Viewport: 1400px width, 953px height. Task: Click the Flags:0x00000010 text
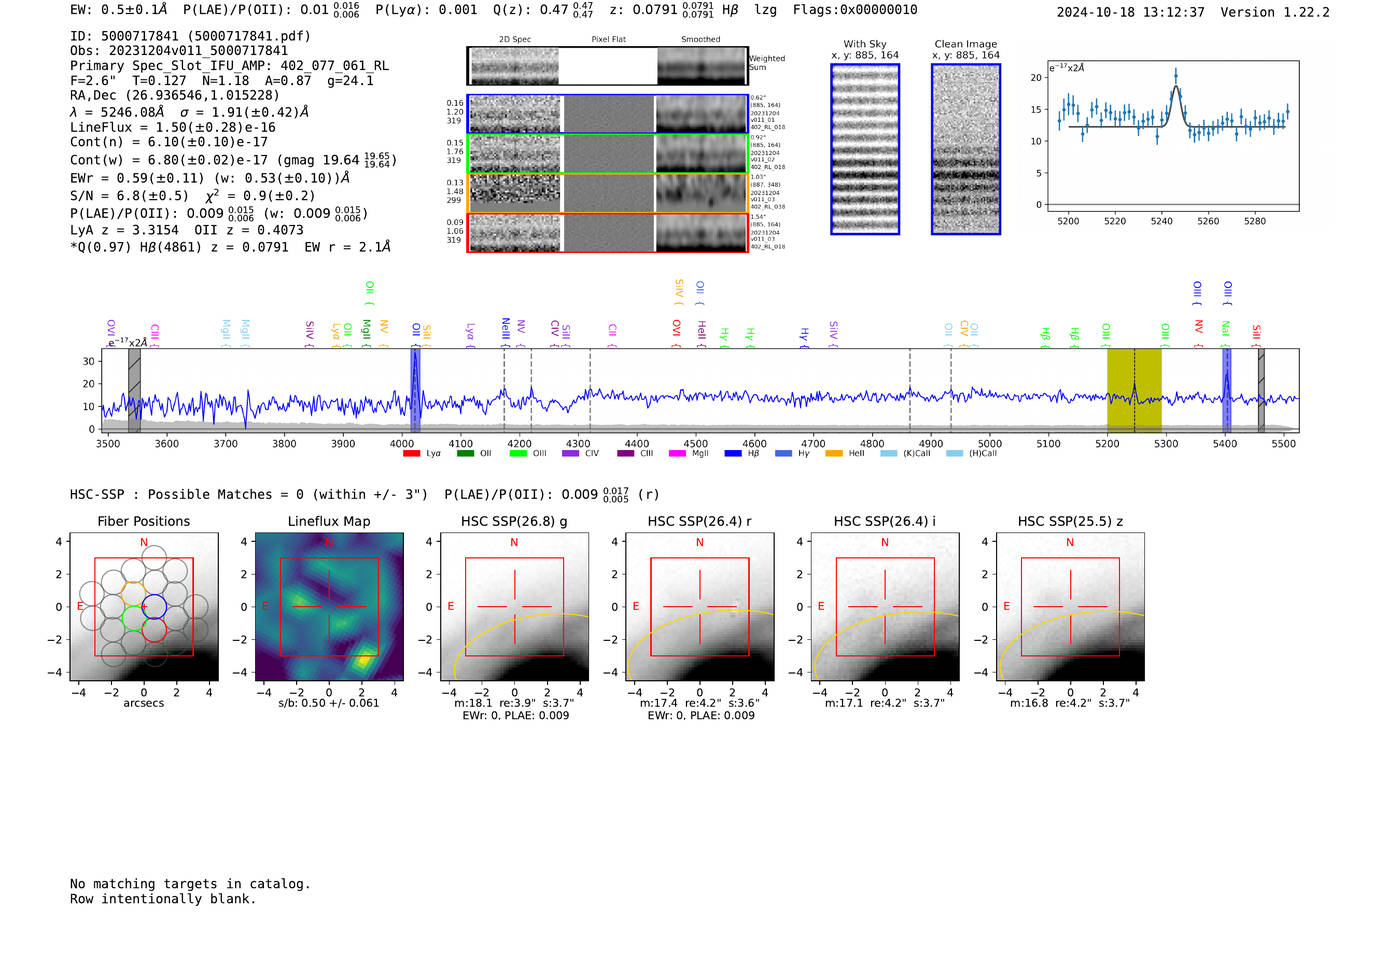point(855,10)
